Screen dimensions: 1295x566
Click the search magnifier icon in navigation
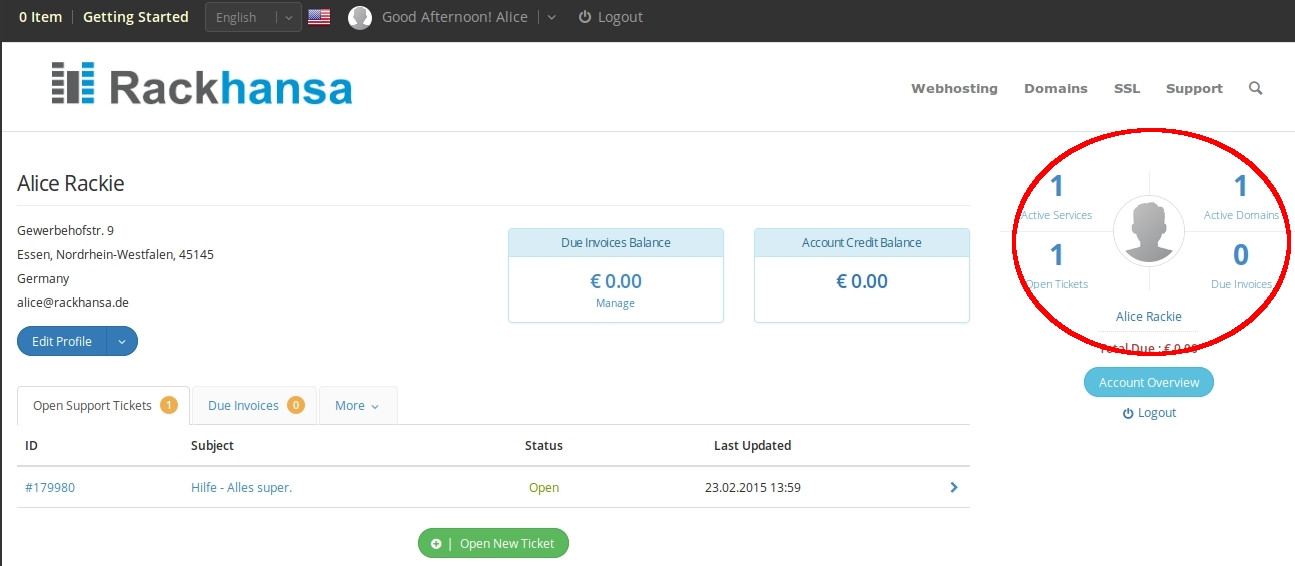1255,88
